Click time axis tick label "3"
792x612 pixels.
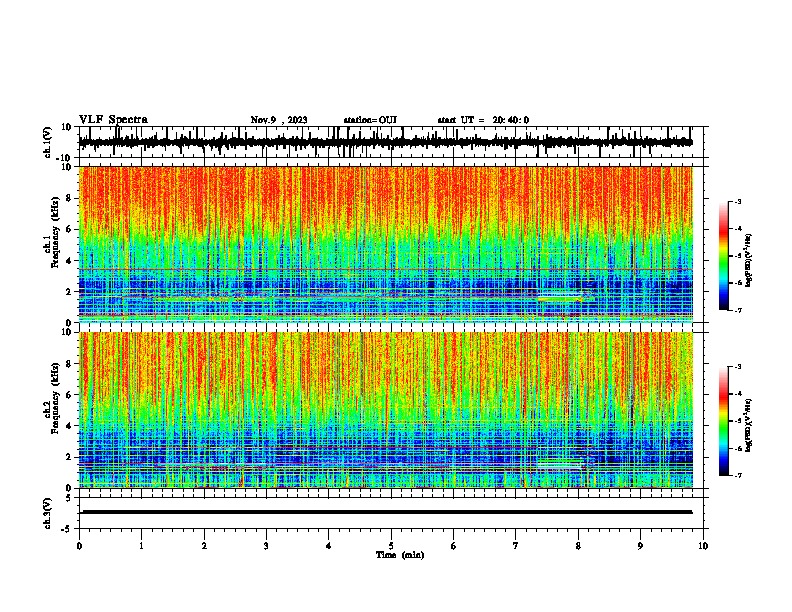coord(266,546)
